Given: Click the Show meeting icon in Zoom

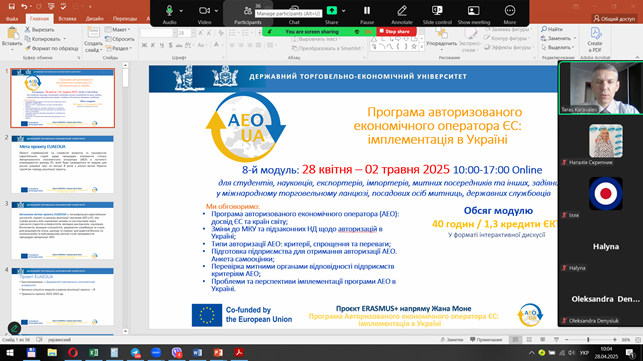Looking at the screenshot, I should pyautogui.click(x=474, y=11).
